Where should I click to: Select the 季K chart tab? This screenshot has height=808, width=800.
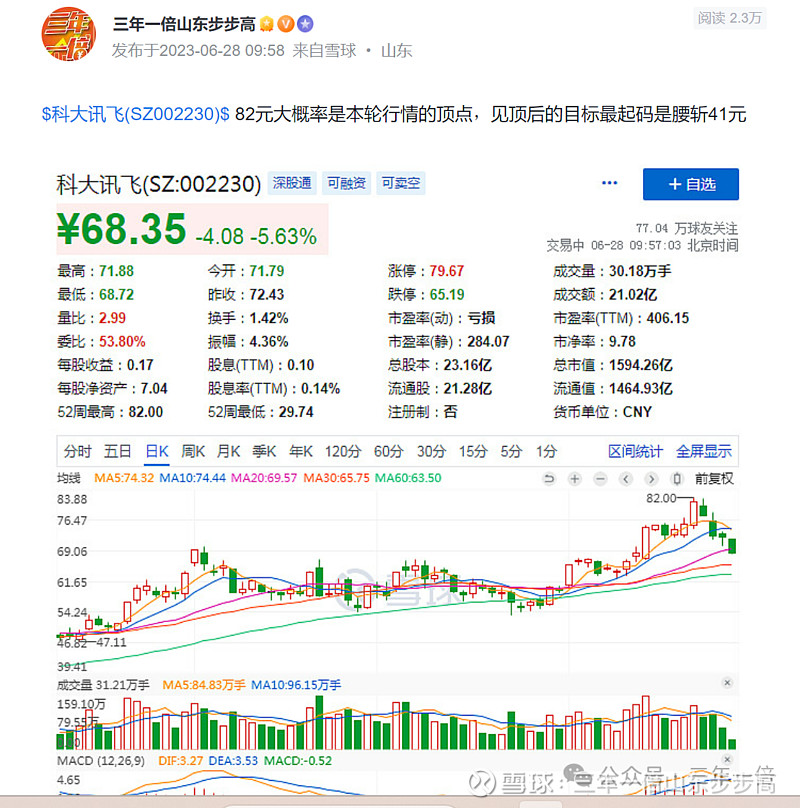coord(264,451)
